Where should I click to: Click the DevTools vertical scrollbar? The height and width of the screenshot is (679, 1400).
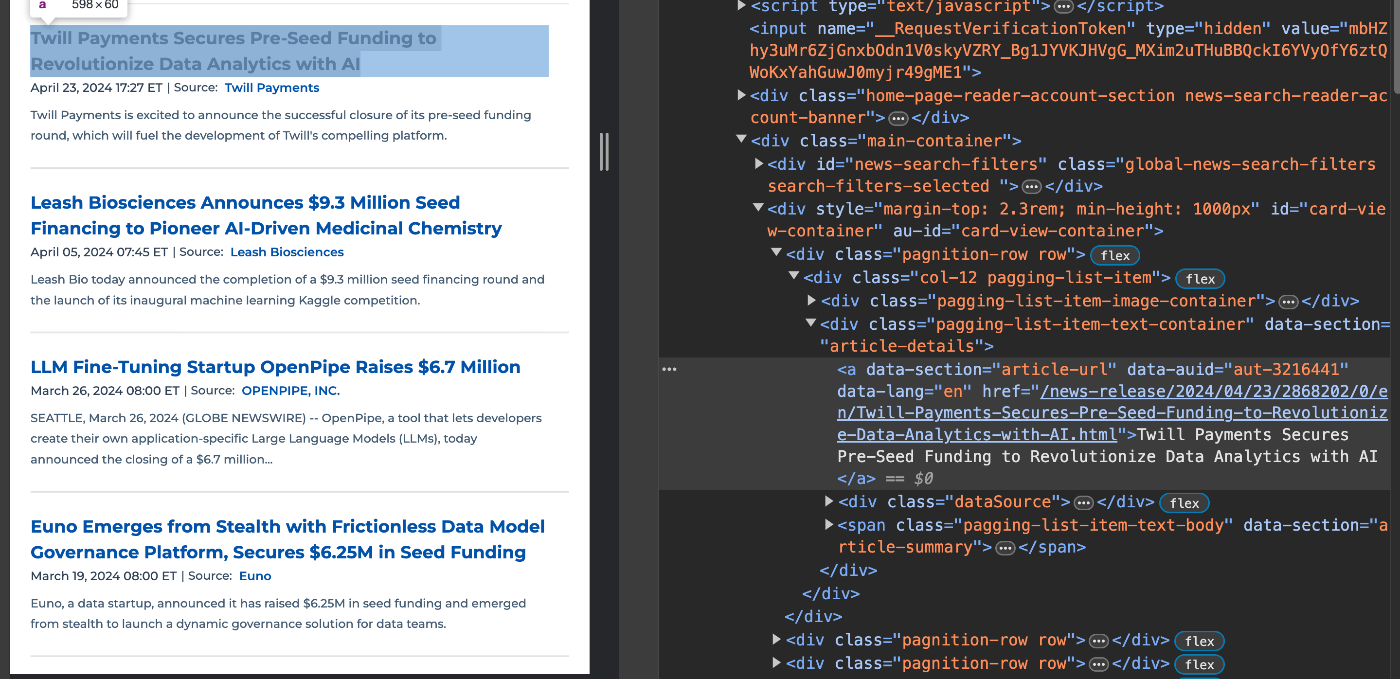click(x=1395, y=45)
